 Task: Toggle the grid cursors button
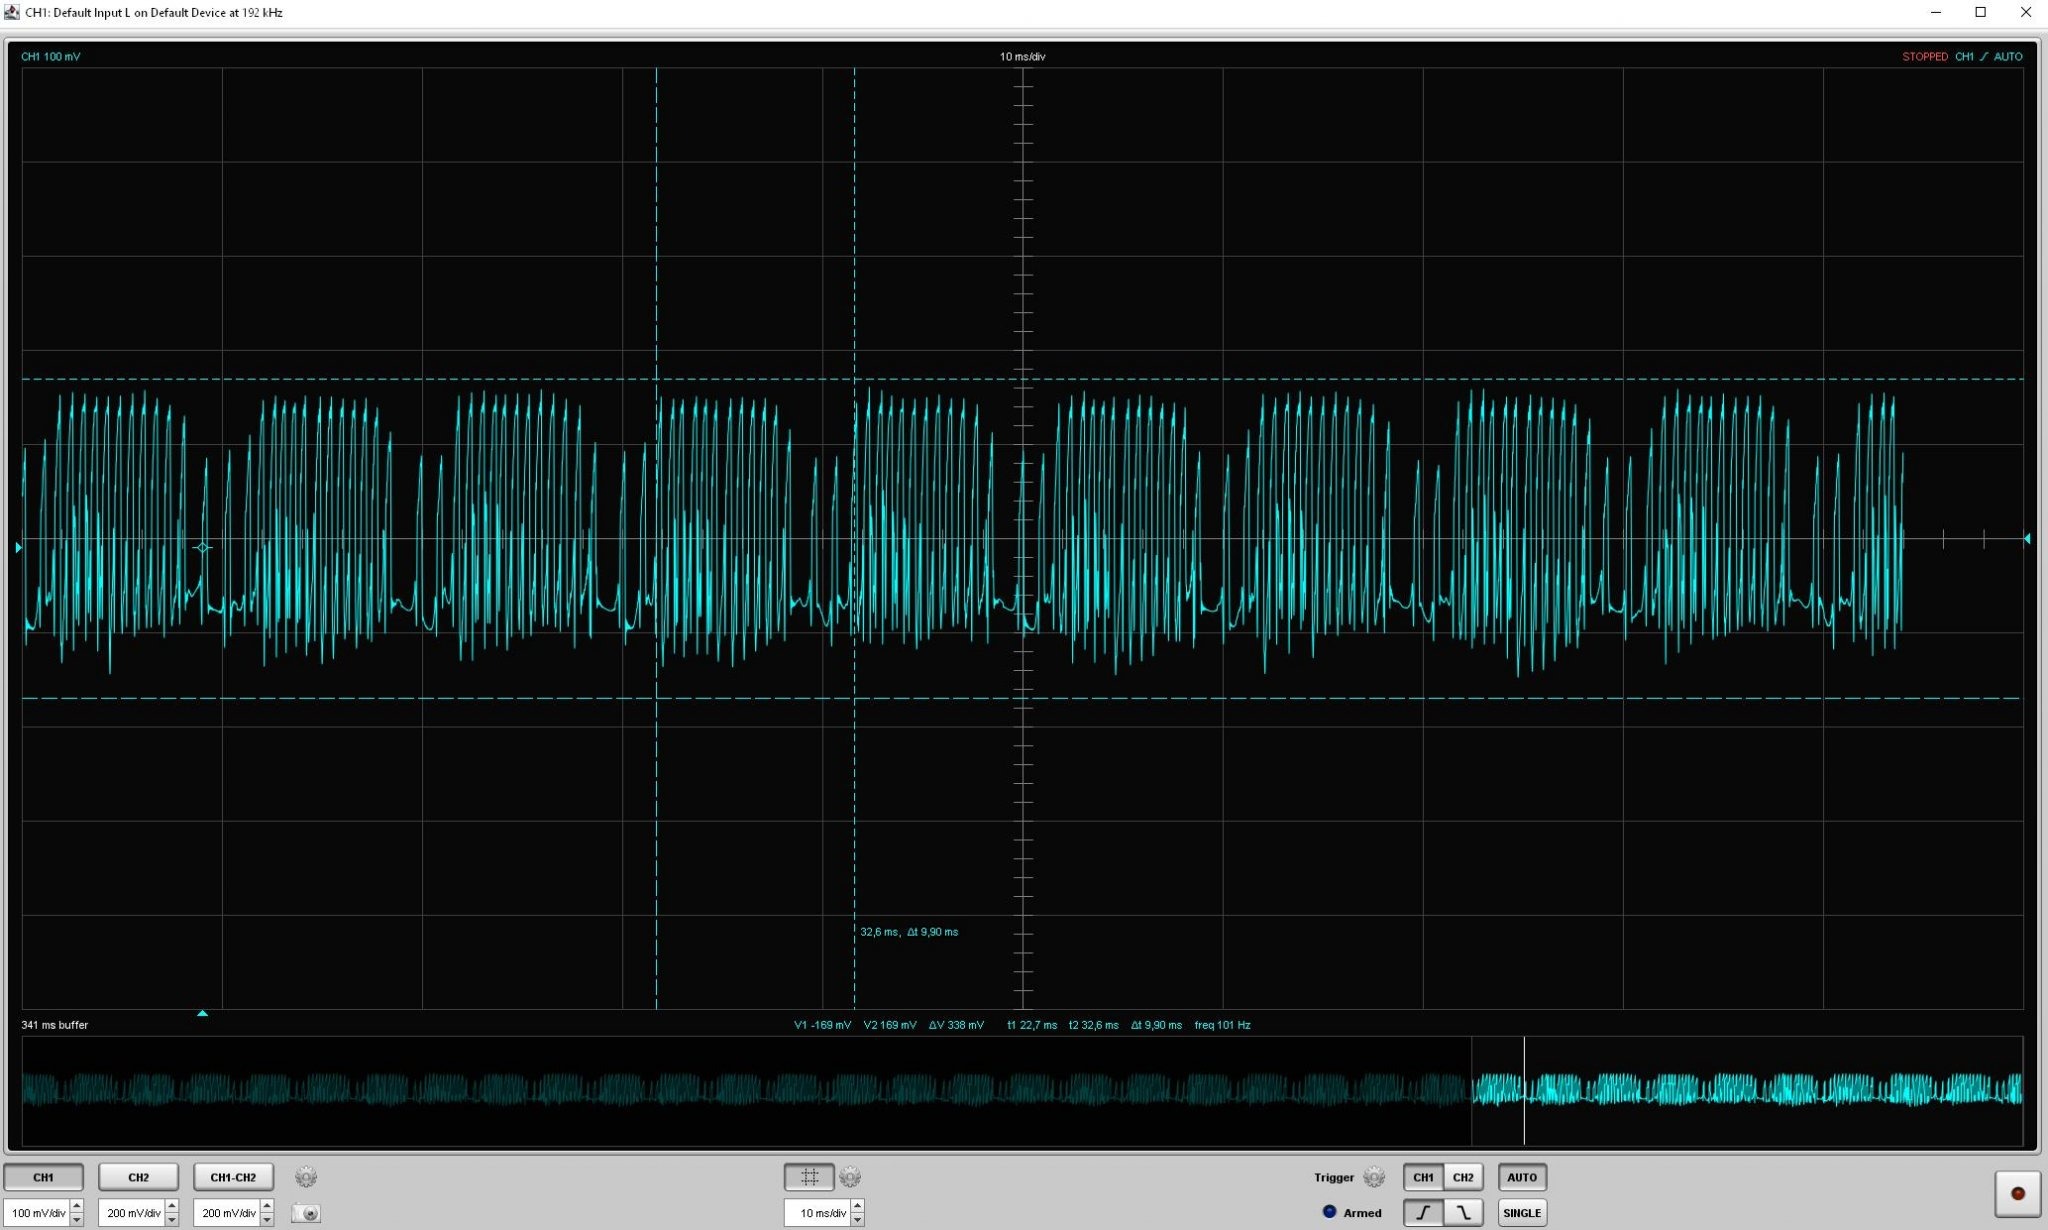tap(809, 1177)
